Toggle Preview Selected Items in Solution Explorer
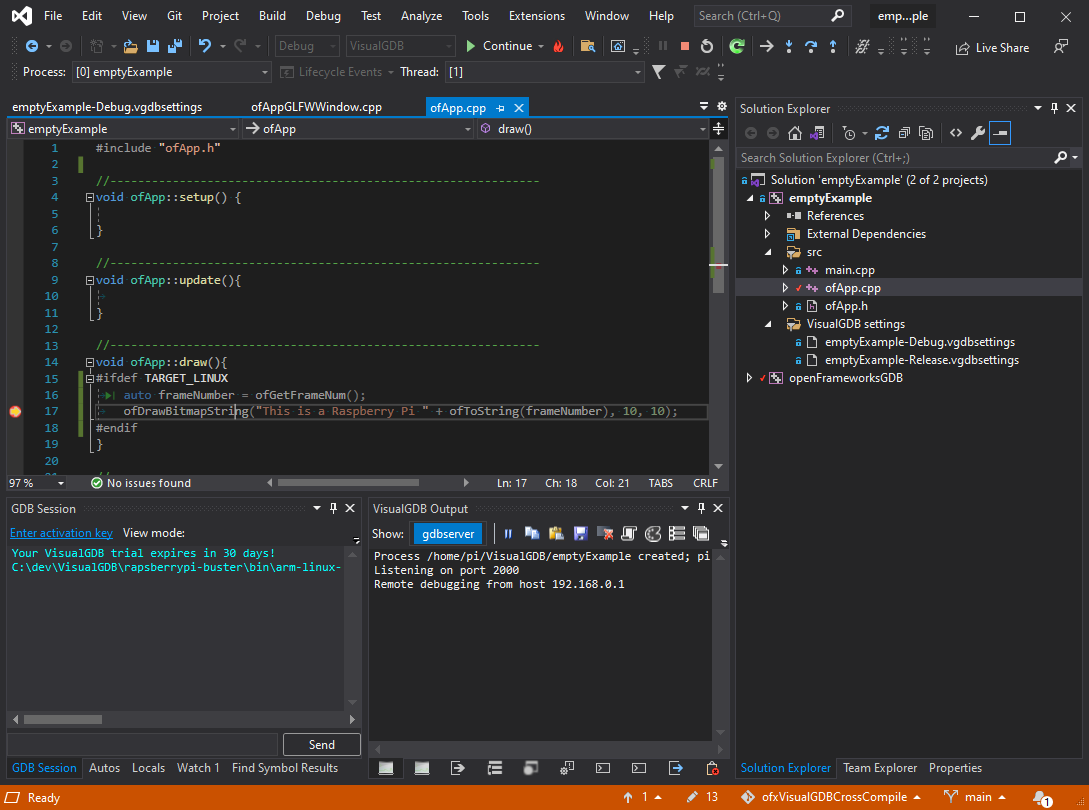The width and height of the screenshot is (1089, 810). [x=1000, y=133]
